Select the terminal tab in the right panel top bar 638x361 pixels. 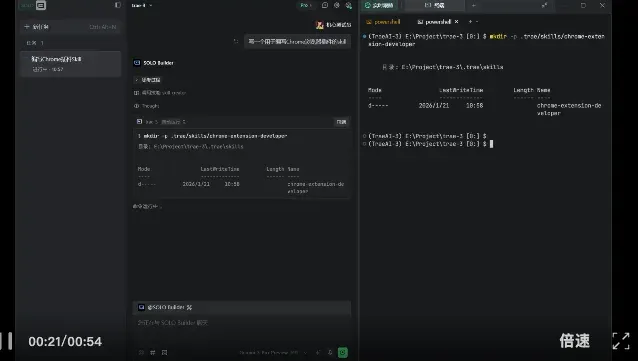click(x=434, y=5)
